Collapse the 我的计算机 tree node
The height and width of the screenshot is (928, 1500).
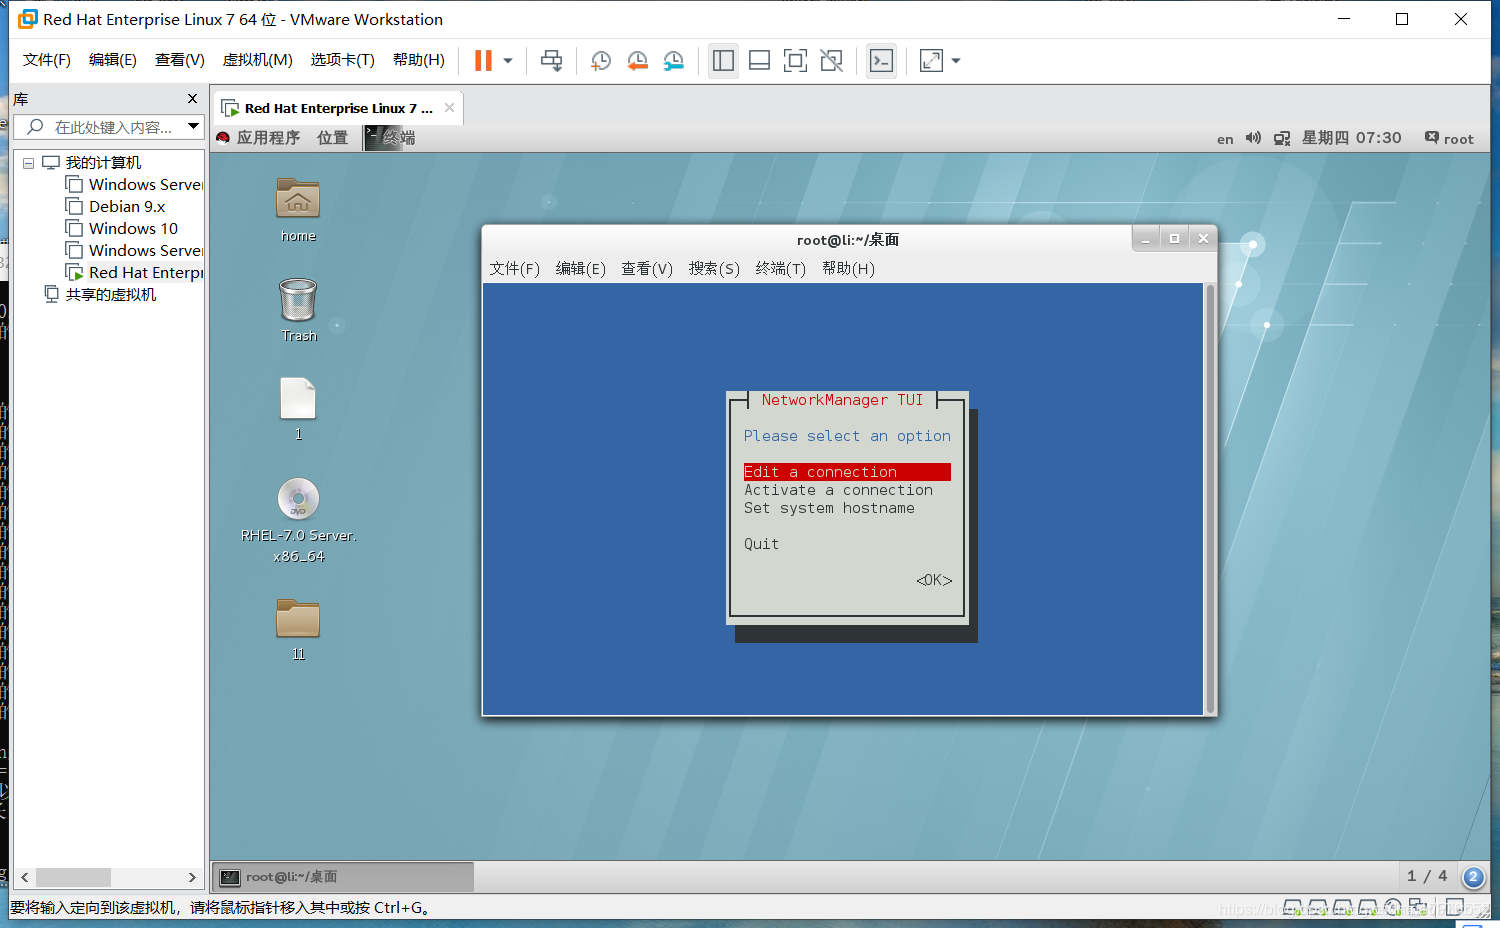tap(28, 163)
